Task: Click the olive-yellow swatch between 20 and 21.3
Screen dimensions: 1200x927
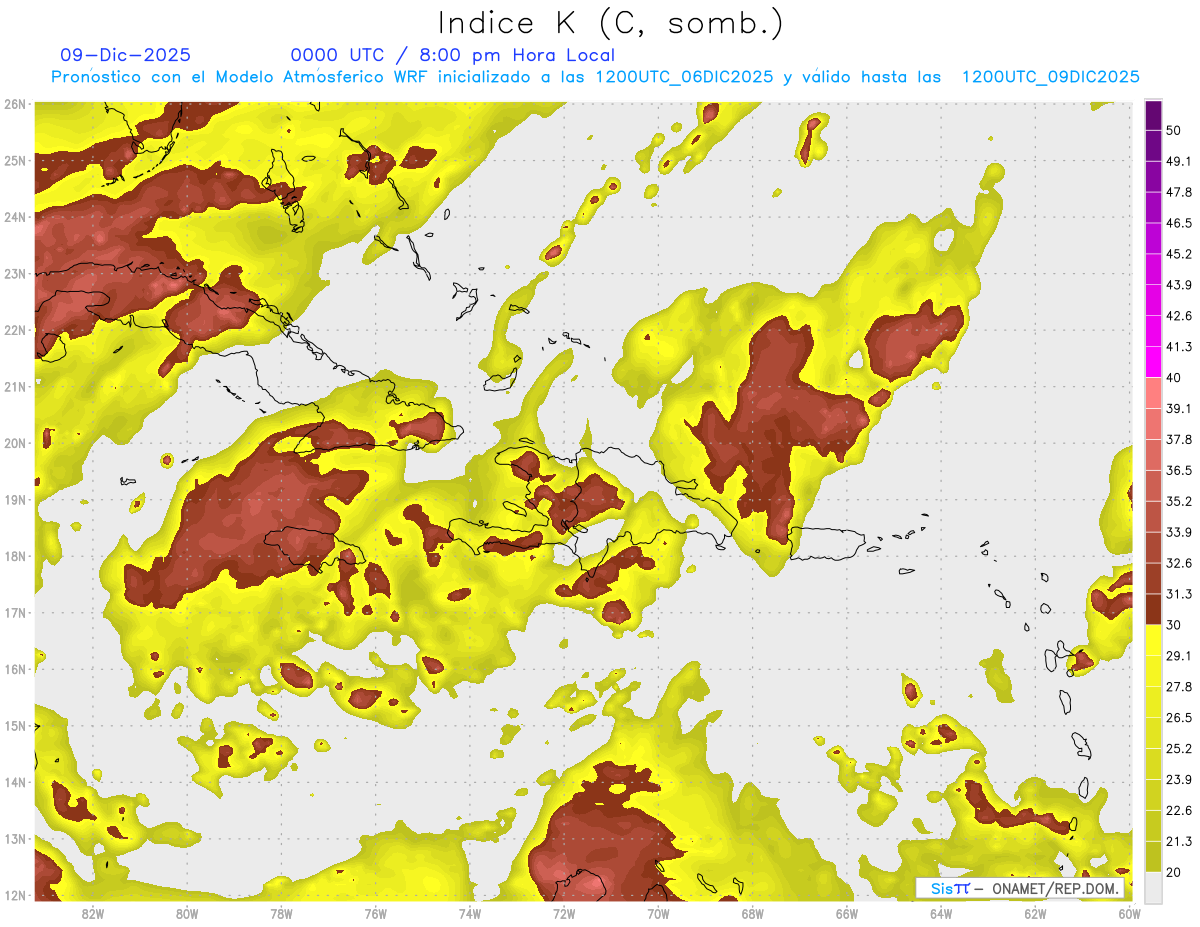Action: [x=1153, y=856]
